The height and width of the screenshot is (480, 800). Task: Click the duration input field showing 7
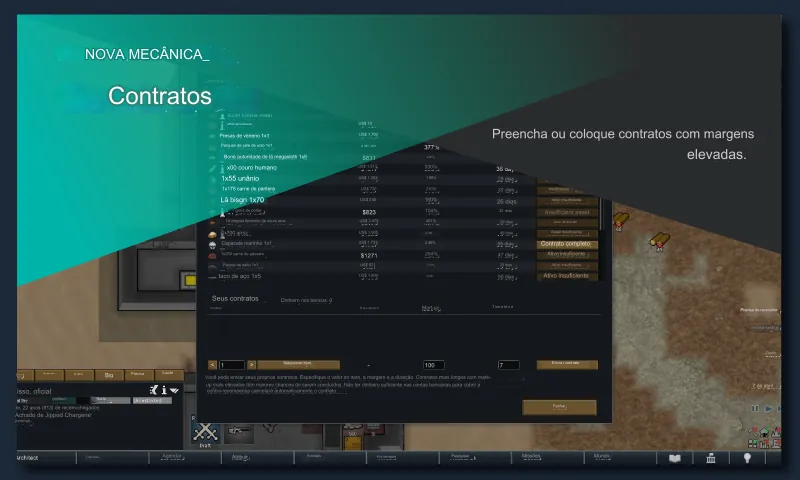click(x=508, y=365)
